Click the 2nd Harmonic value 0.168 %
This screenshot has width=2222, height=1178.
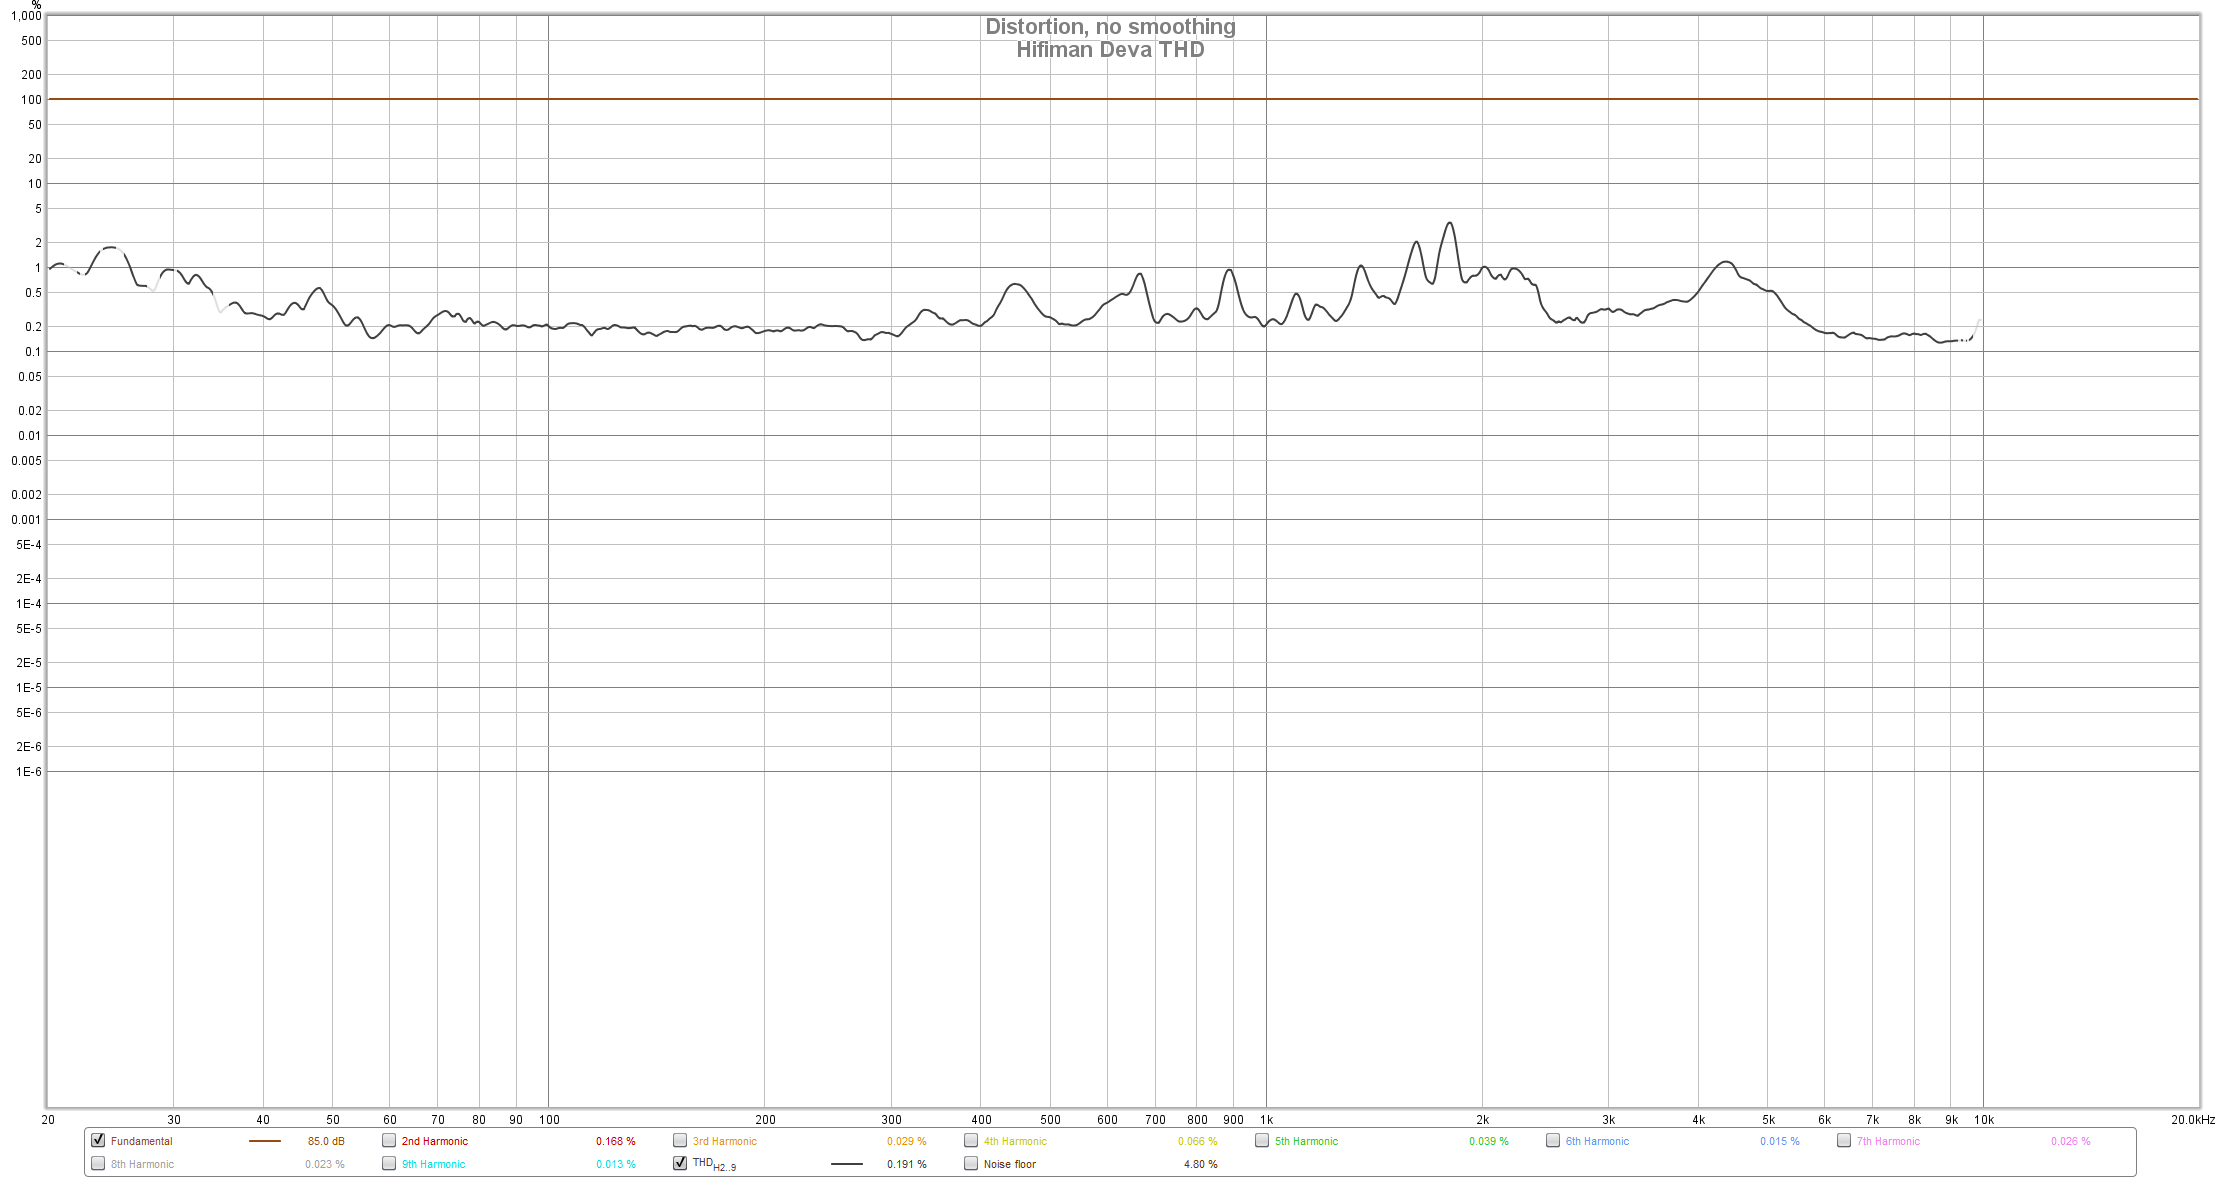[616, 1141]
